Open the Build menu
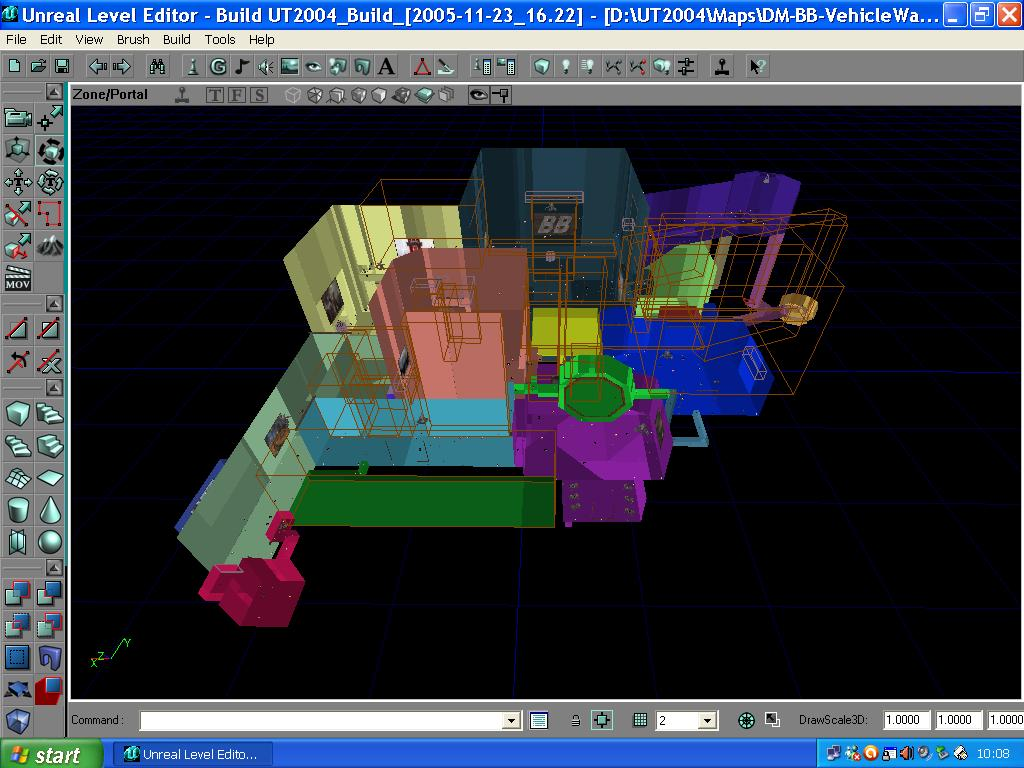This screenshot has height=768, width=1024. [175, 40]
